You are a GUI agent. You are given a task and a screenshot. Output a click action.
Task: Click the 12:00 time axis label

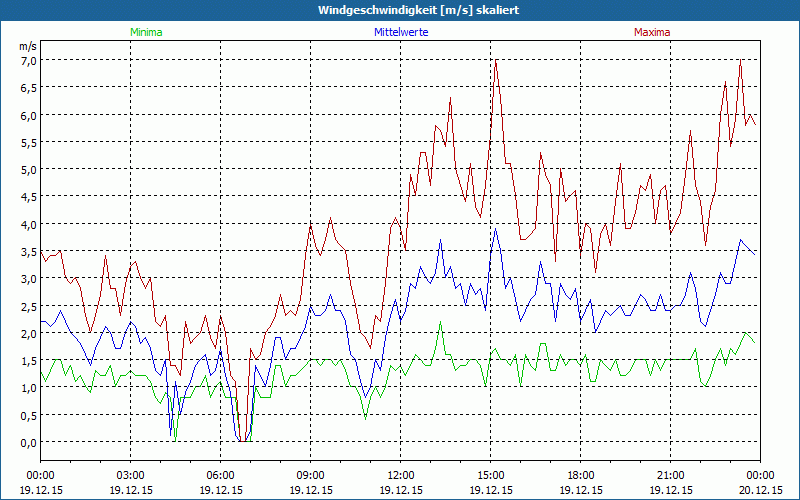point(401,476)
